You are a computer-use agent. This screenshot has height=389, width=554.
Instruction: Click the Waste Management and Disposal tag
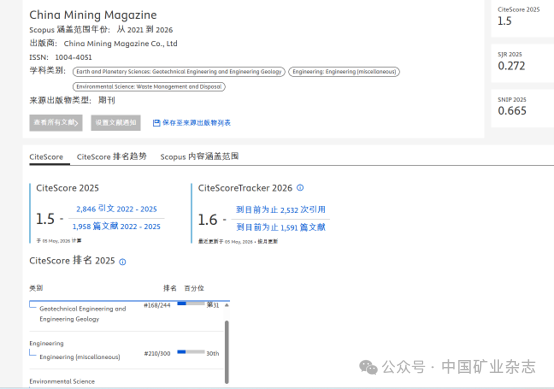click(x=149, y=87)
